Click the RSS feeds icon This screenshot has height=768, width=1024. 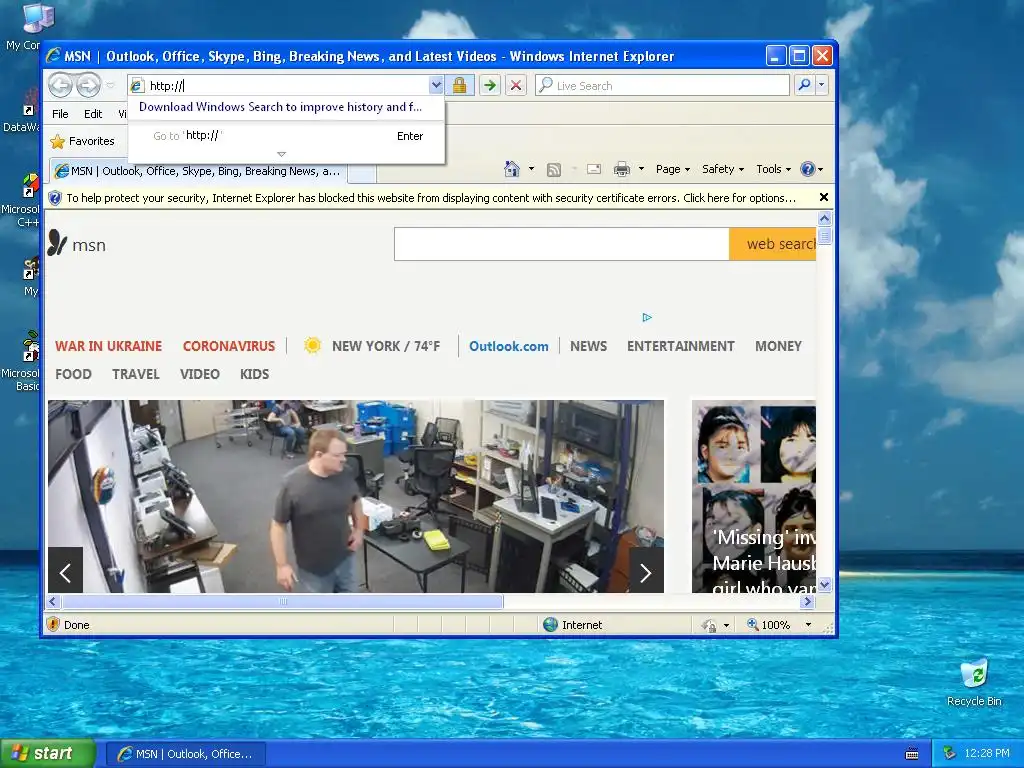click(554, 170)
